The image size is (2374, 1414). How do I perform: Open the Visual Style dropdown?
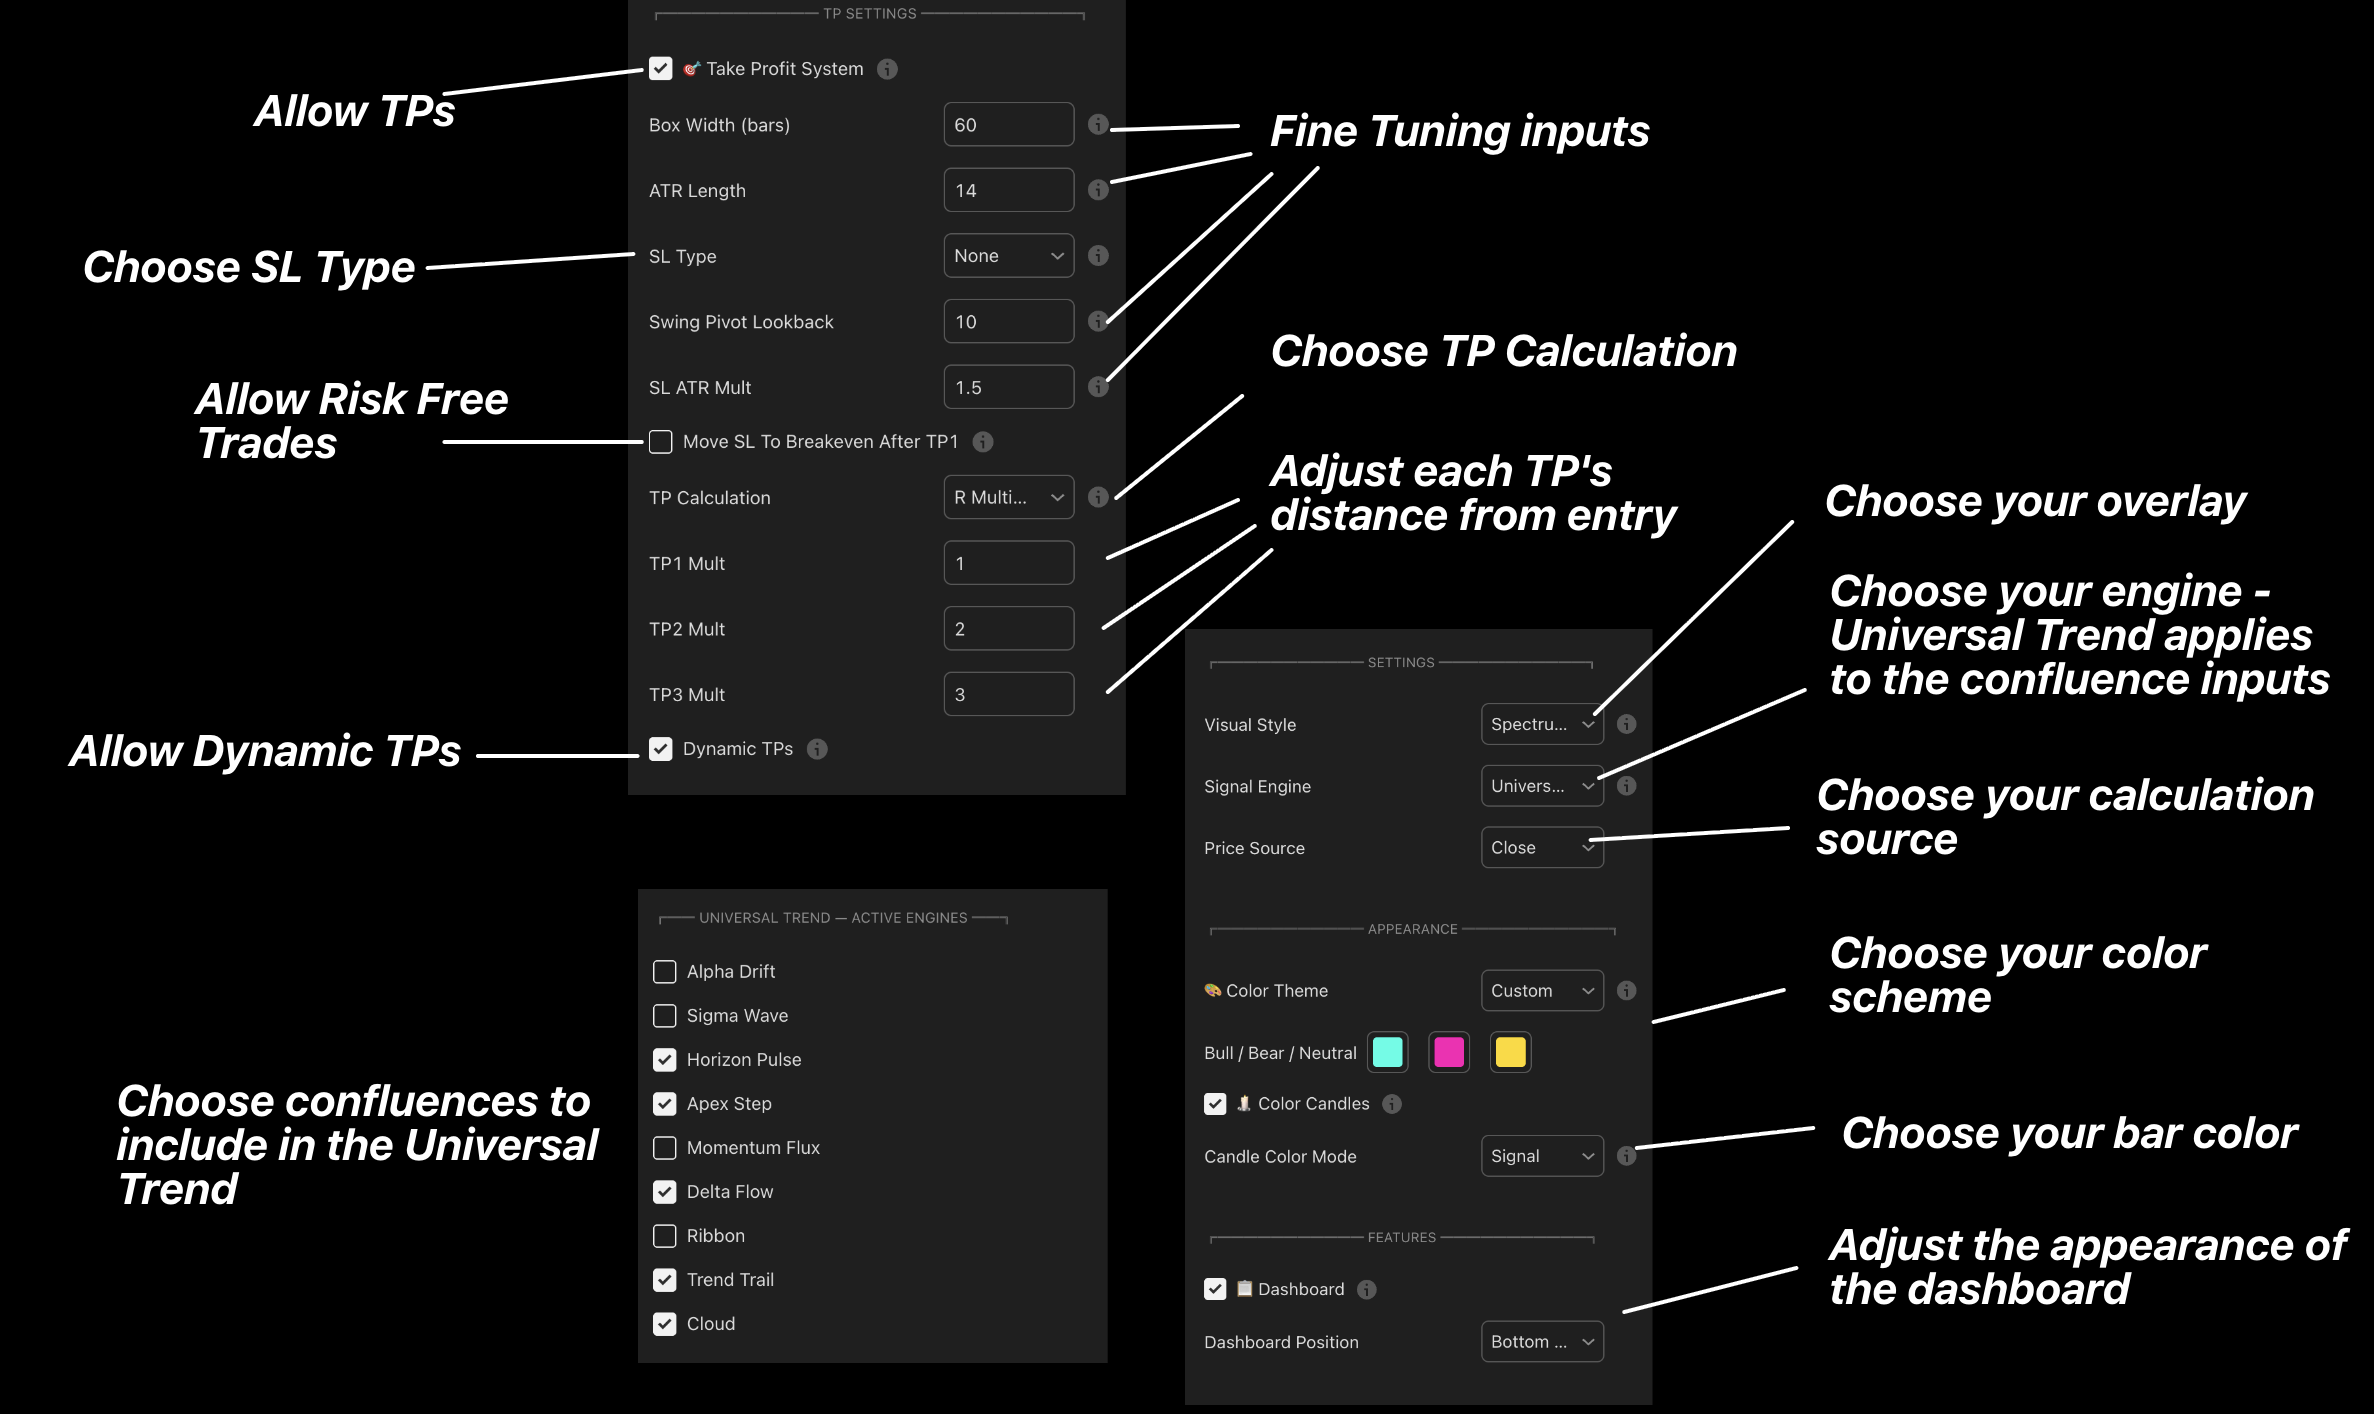coord(1542,724)
